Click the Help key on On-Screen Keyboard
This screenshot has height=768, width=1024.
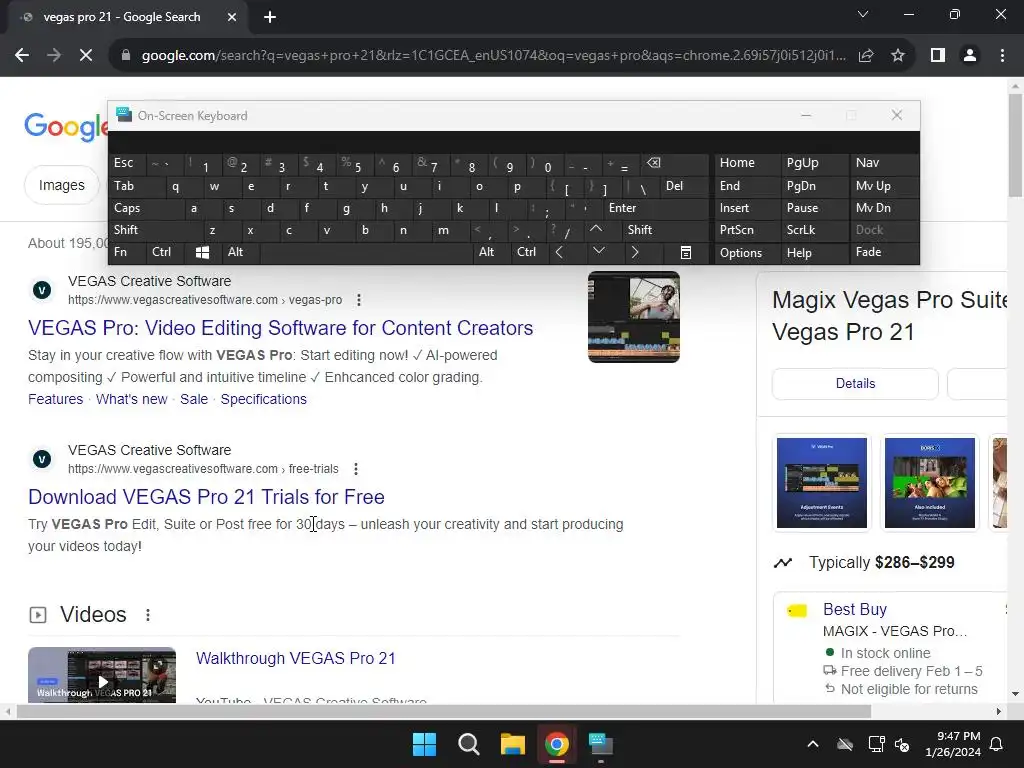coord(814,253)
